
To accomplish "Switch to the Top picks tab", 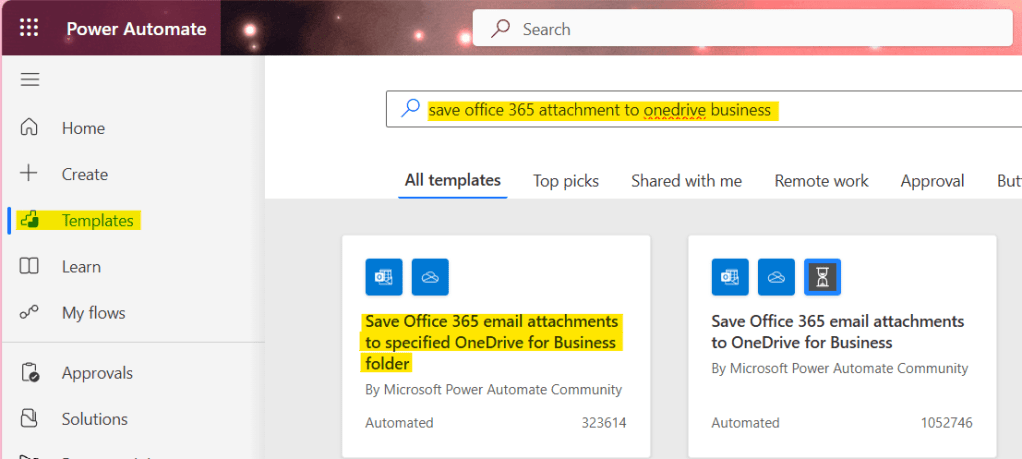I will (565, 181).
